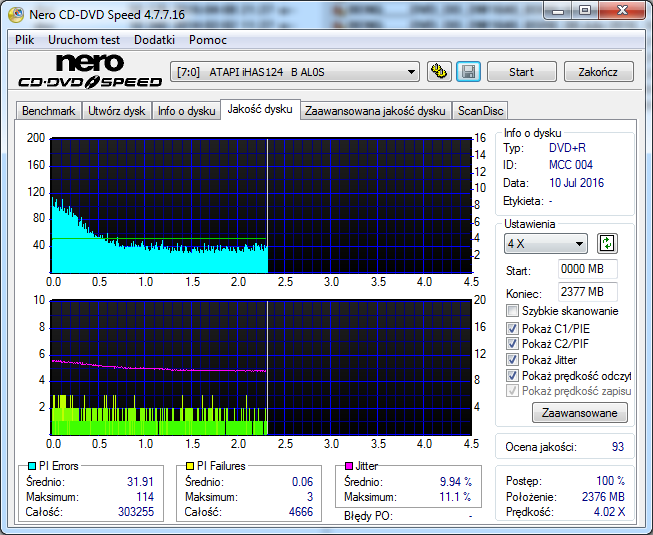Screen dimensions: 653x535
Task: Click the magenta Jitter color swatch
Action: tap(349, 466)
